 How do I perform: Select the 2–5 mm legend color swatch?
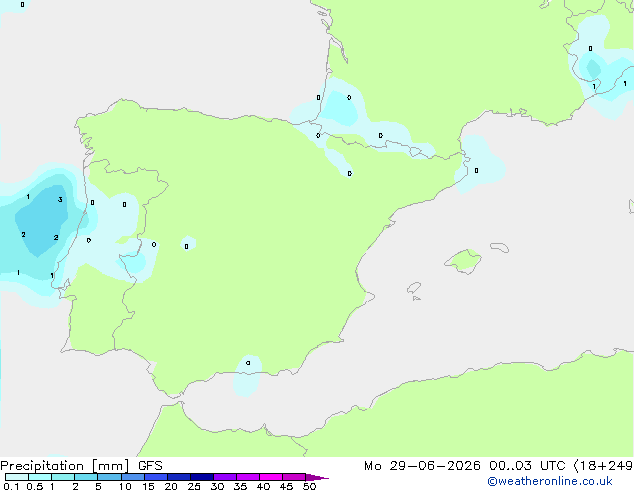(x=86, y=477)
